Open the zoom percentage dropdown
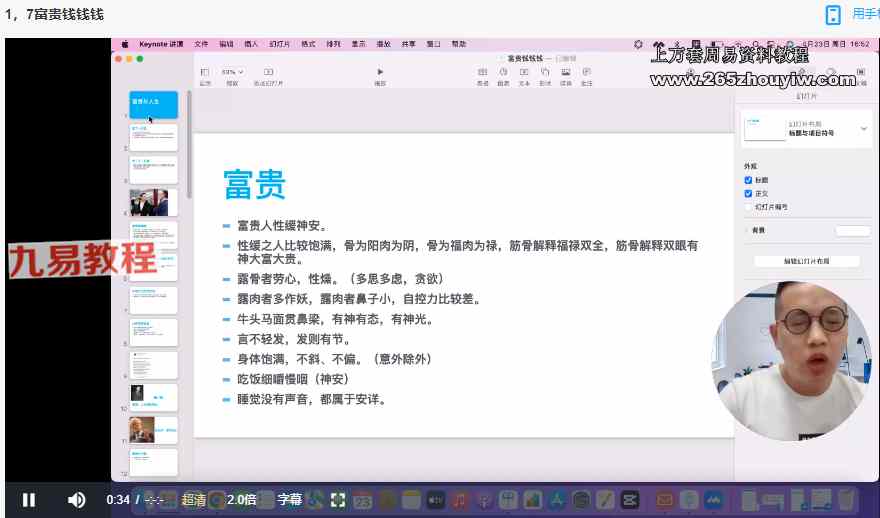Image resolution: width=880 pixels, height=518 pixels. point(234,72)
